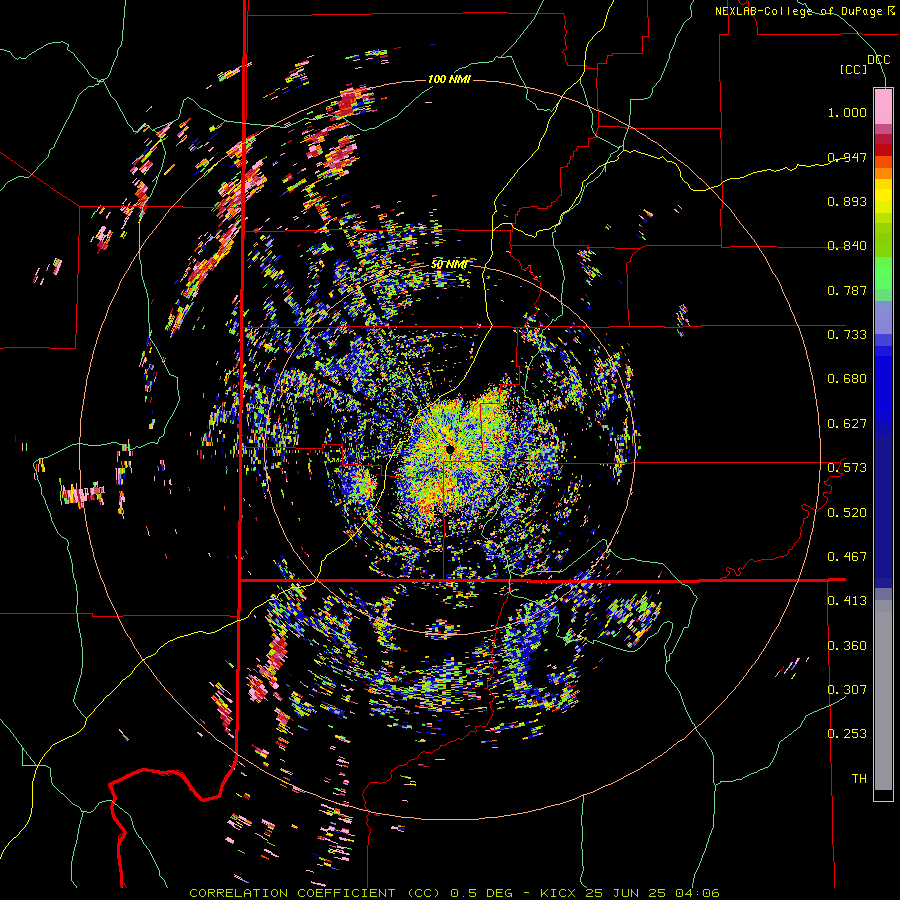Image resolution: width=900 pixels, height=900 pixels.
Task: Click the 0.787 scale value
Action: point(847,290)
